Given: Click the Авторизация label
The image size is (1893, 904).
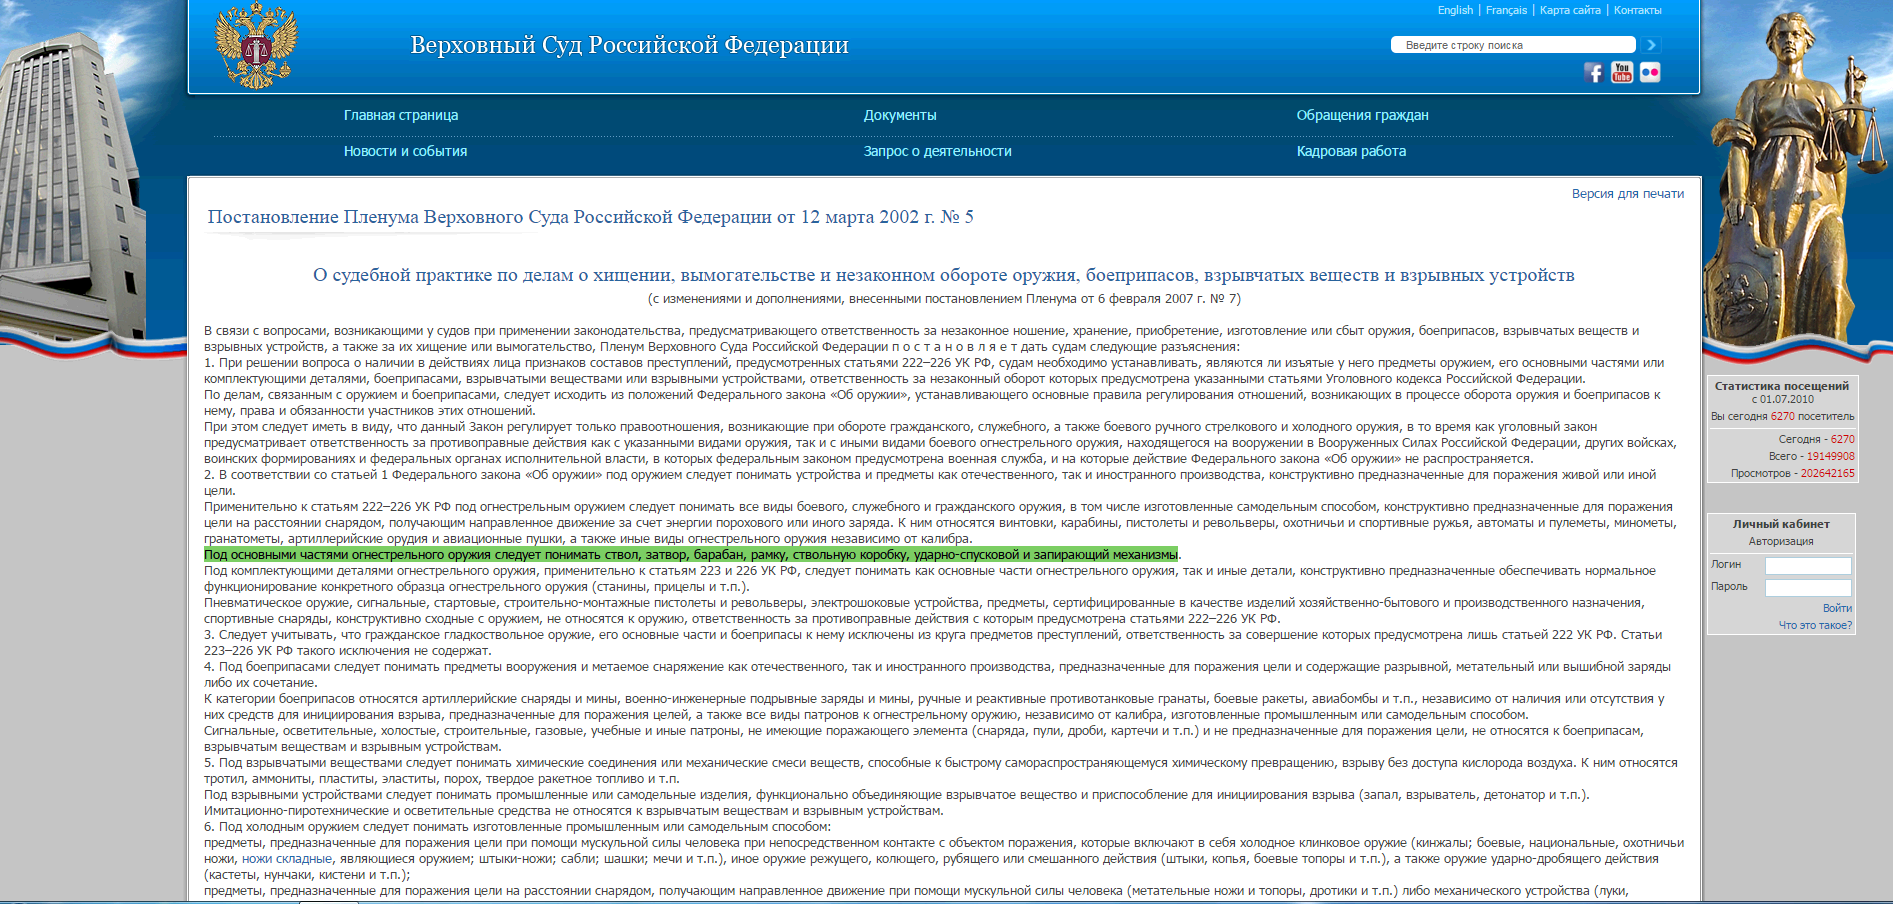Looking at the screenshot, I should point(1781,541).
